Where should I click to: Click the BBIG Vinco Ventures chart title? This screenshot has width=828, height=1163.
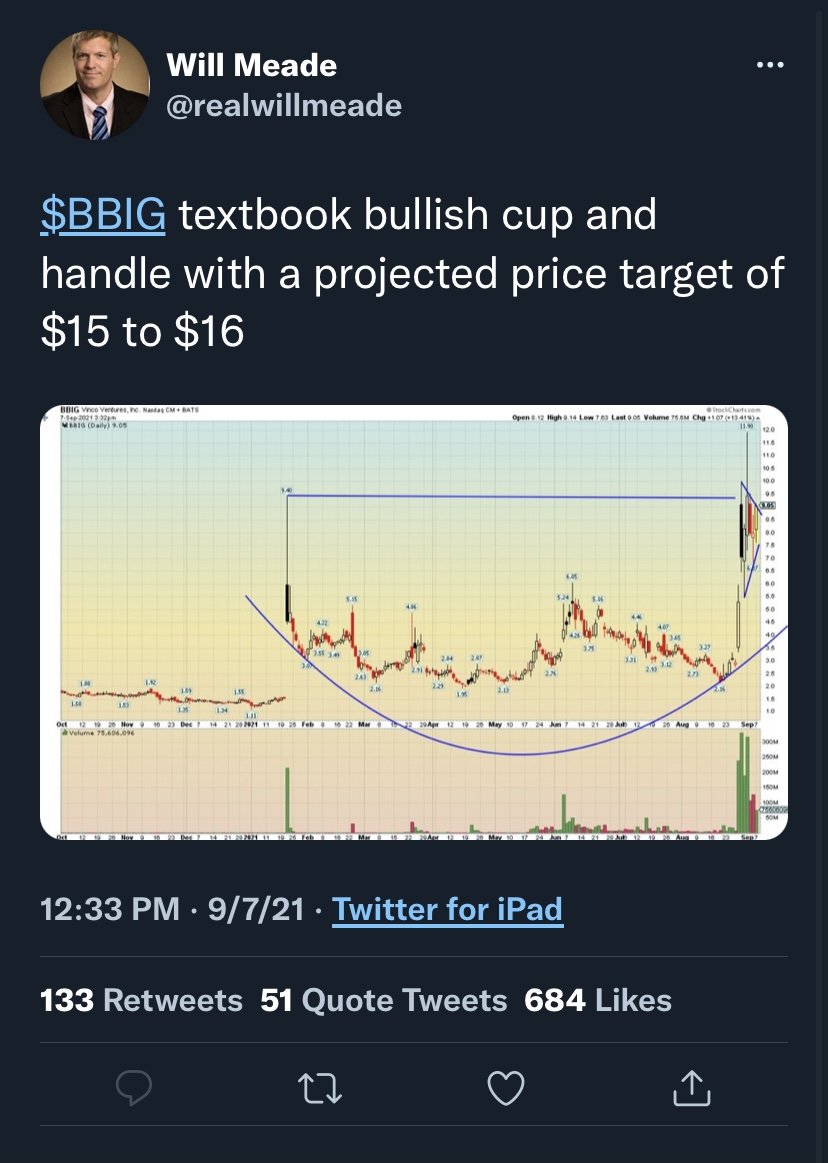click(130, 409)
